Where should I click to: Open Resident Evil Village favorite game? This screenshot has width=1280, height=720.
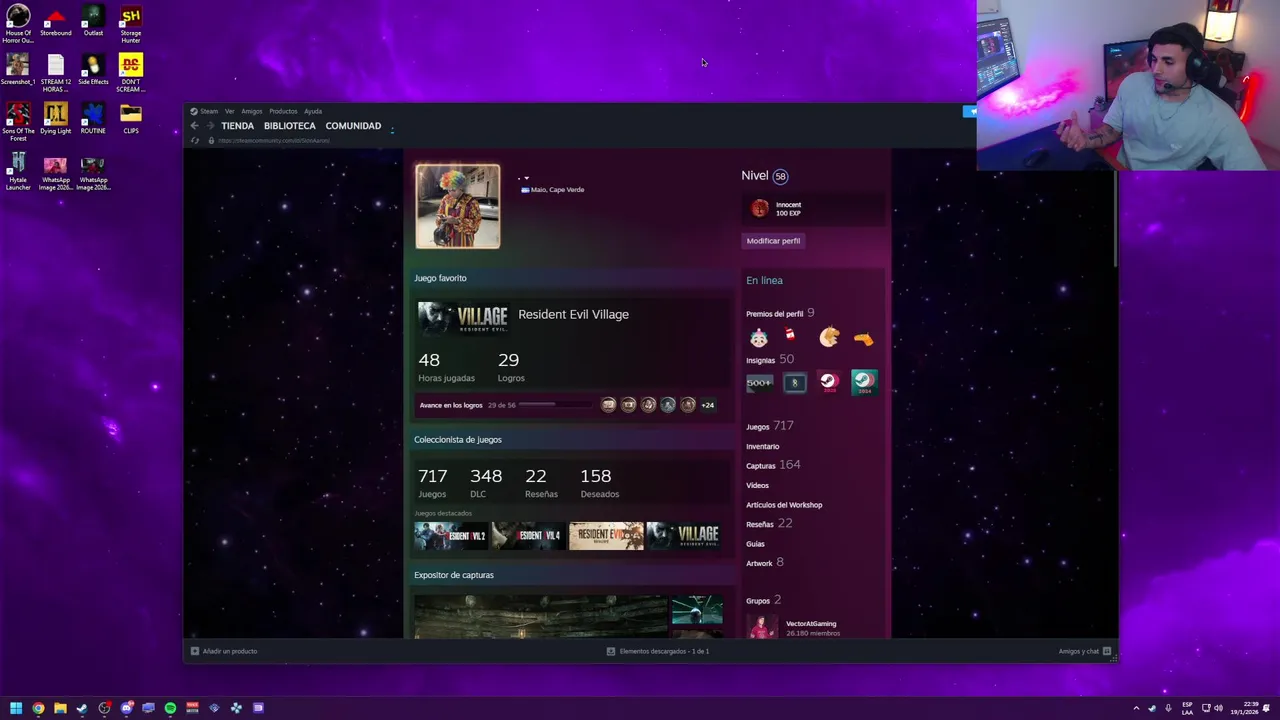pos(573,314)
